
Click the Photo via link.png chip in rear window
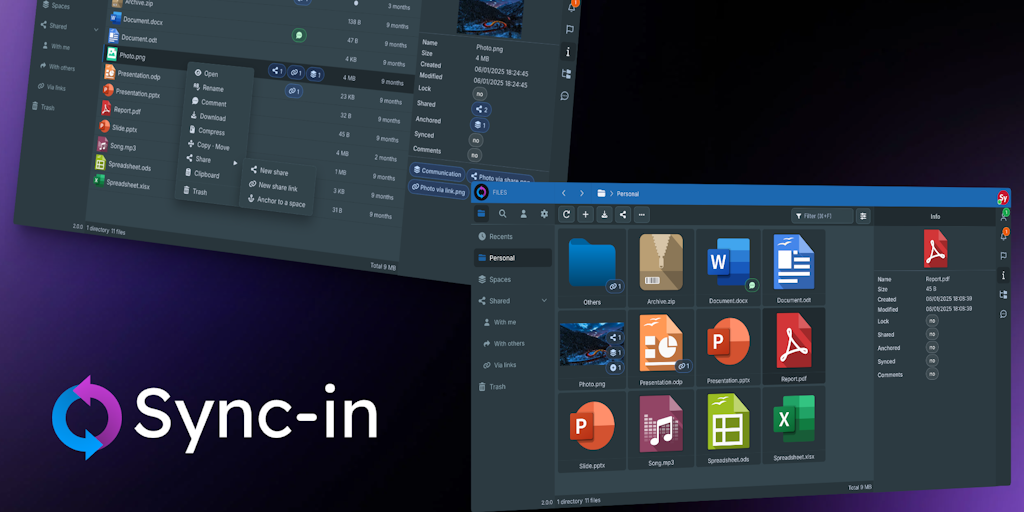(440, 189)
